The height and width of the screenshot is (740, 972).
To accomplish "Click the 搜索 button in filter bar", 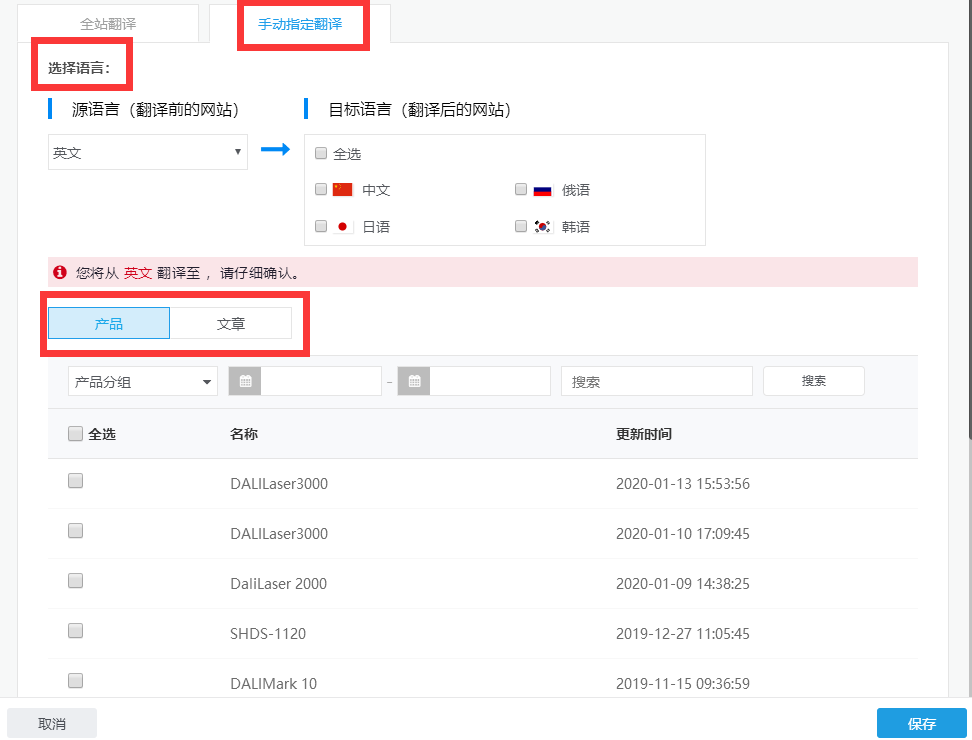I will [x=813, y=381].
